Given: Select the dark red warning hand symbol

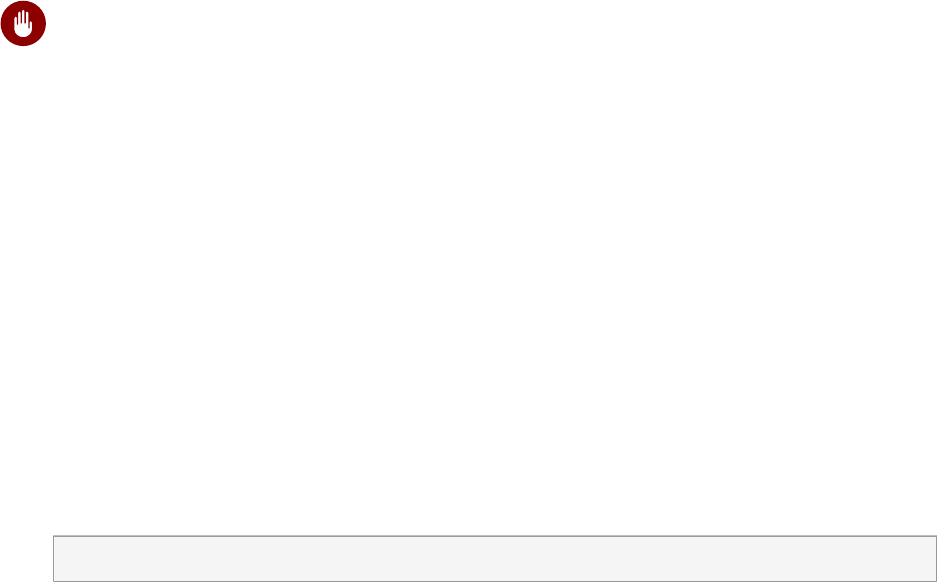Looking at the screenshot, I should (23, 23).
